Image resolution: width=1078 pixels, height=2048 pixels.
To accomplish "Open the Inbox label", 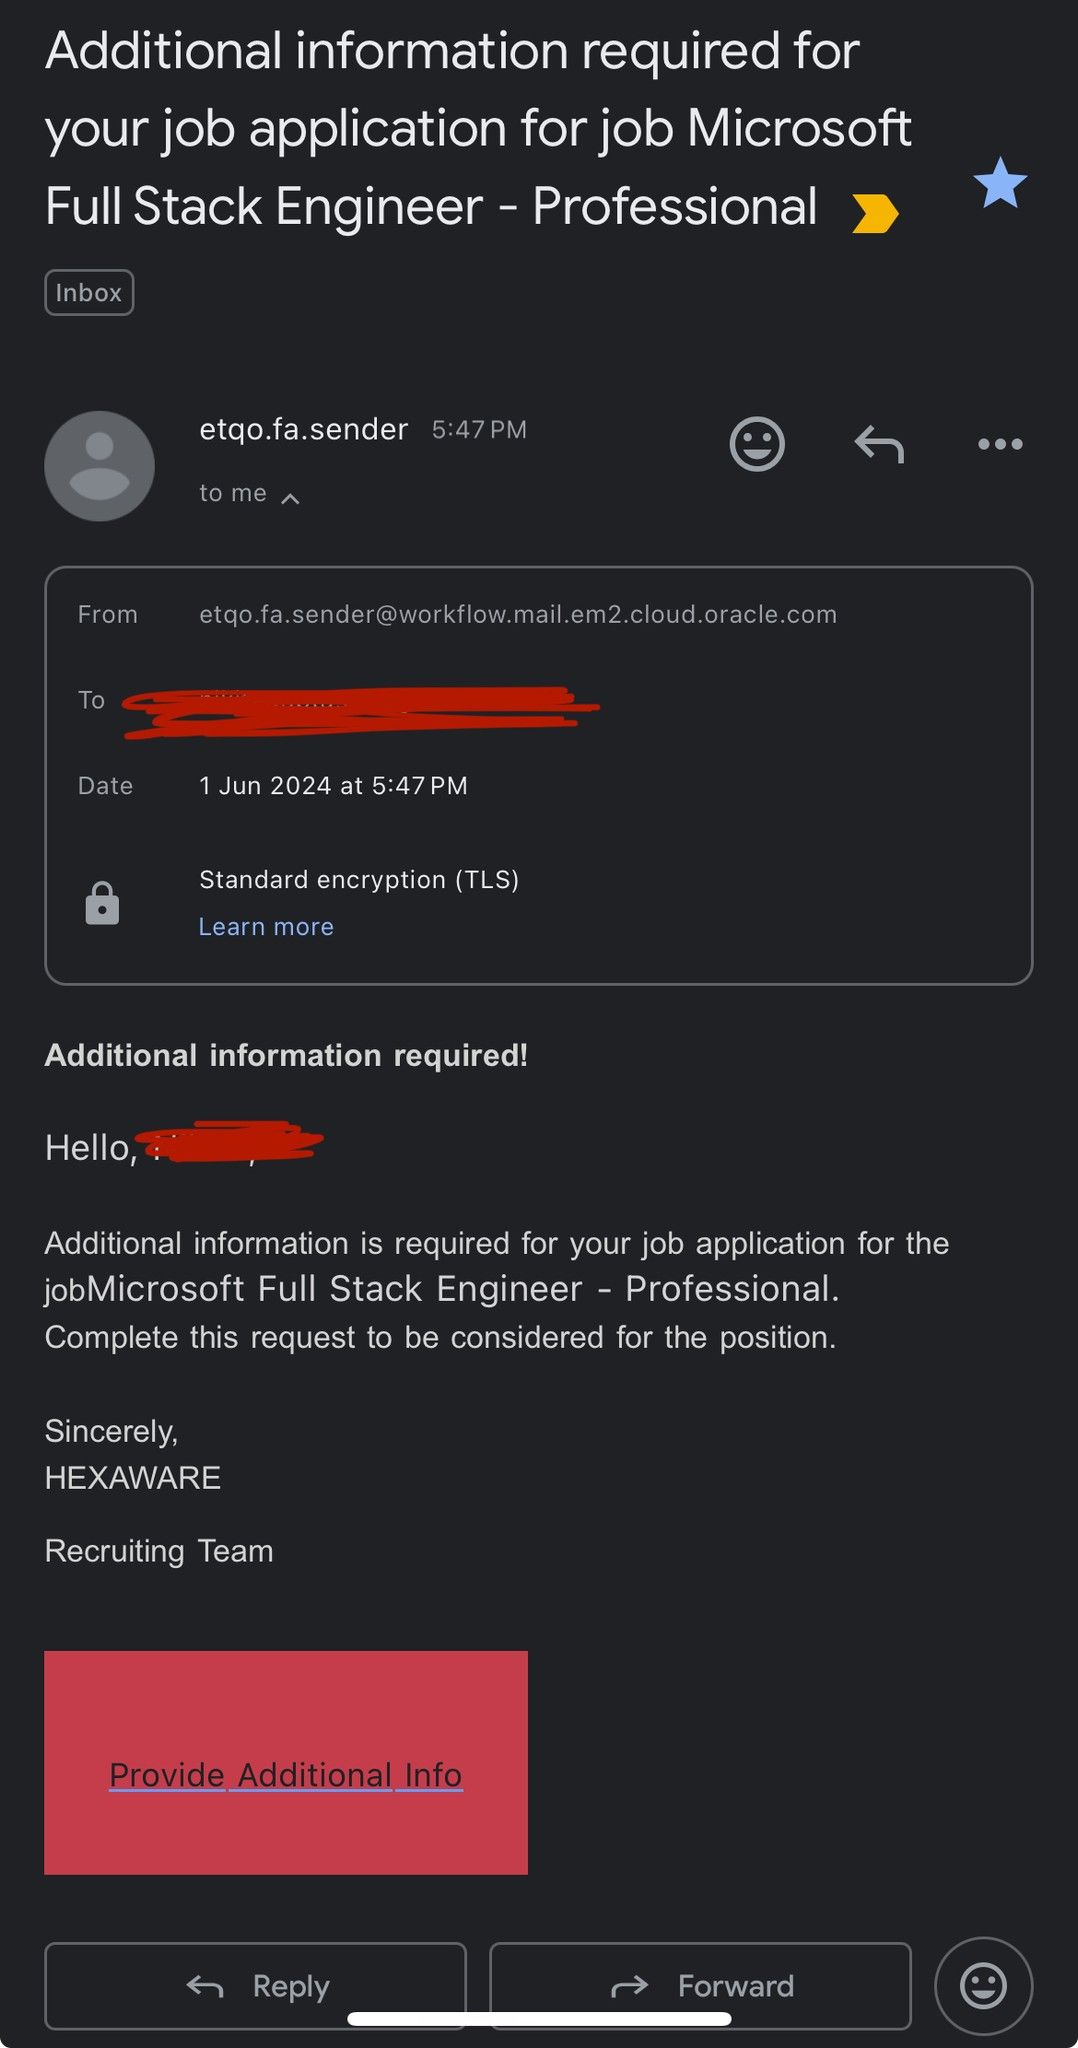I will 89,293.
